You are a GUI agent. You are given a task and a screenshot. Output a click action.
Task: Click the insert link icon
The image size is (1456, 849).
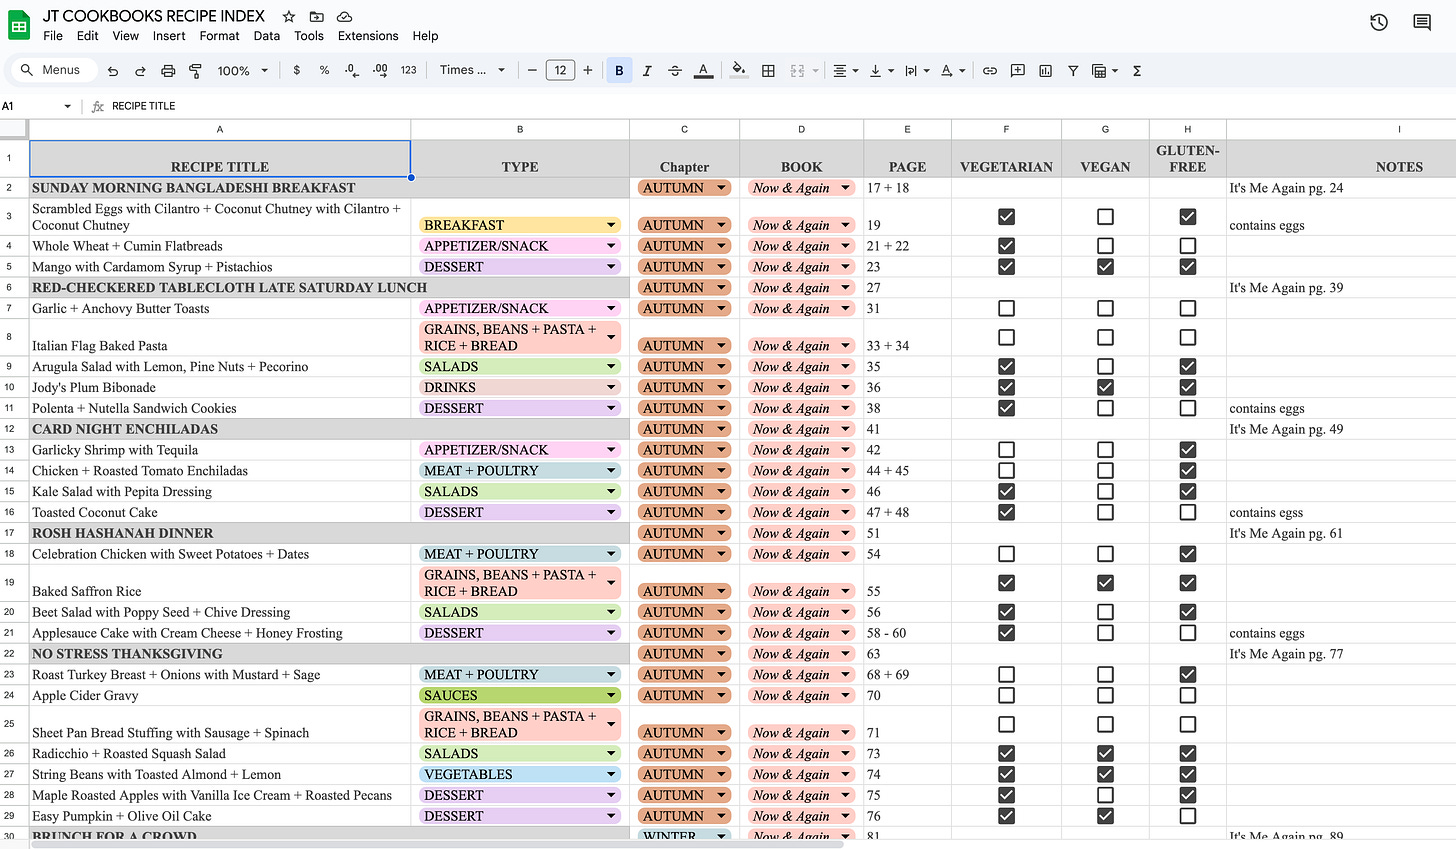pos(990,71)
